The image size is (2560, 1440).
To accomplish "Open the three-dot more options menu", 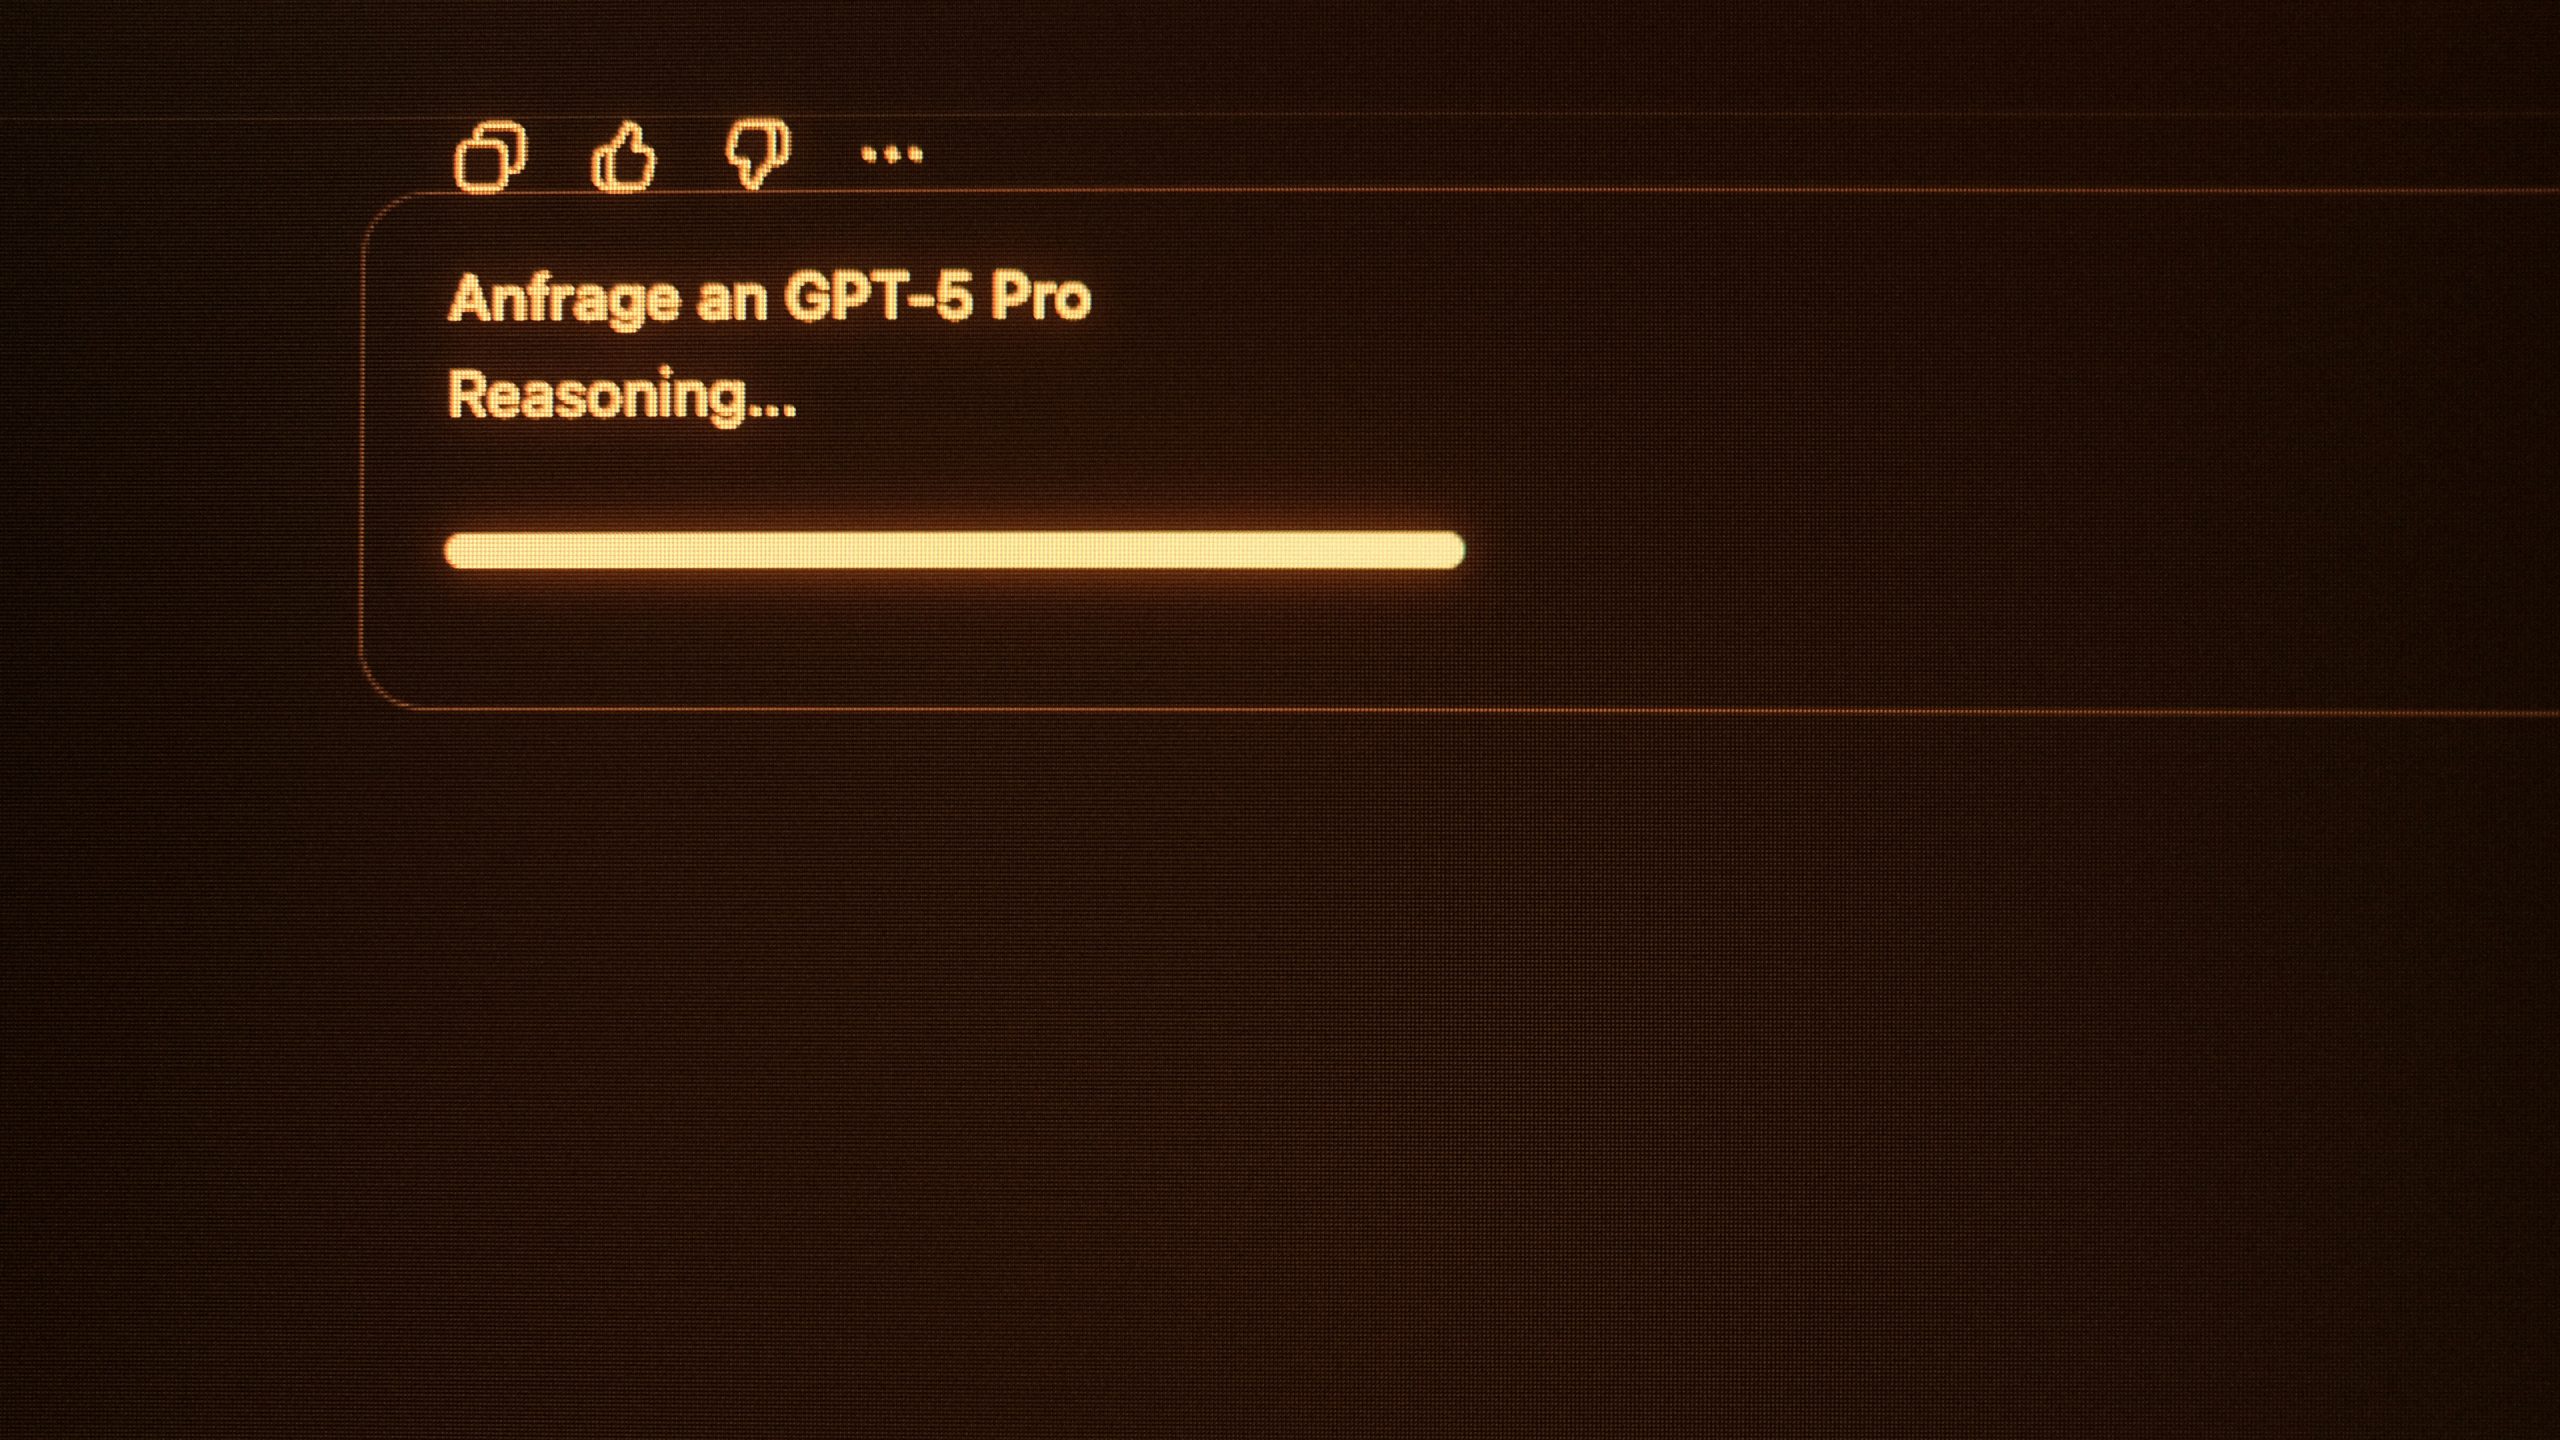I will pos(891,155).
